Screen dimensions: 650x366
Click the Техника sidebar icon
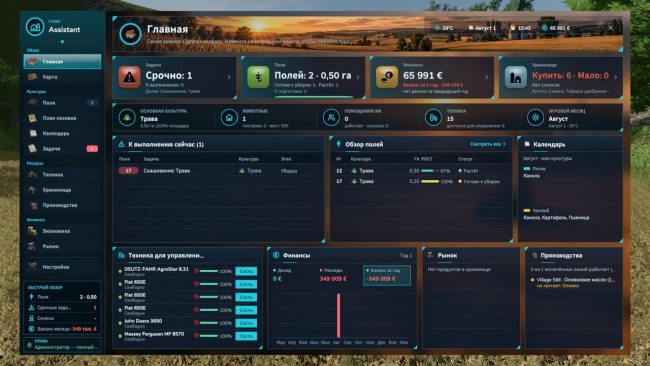(x=32, y=175)
